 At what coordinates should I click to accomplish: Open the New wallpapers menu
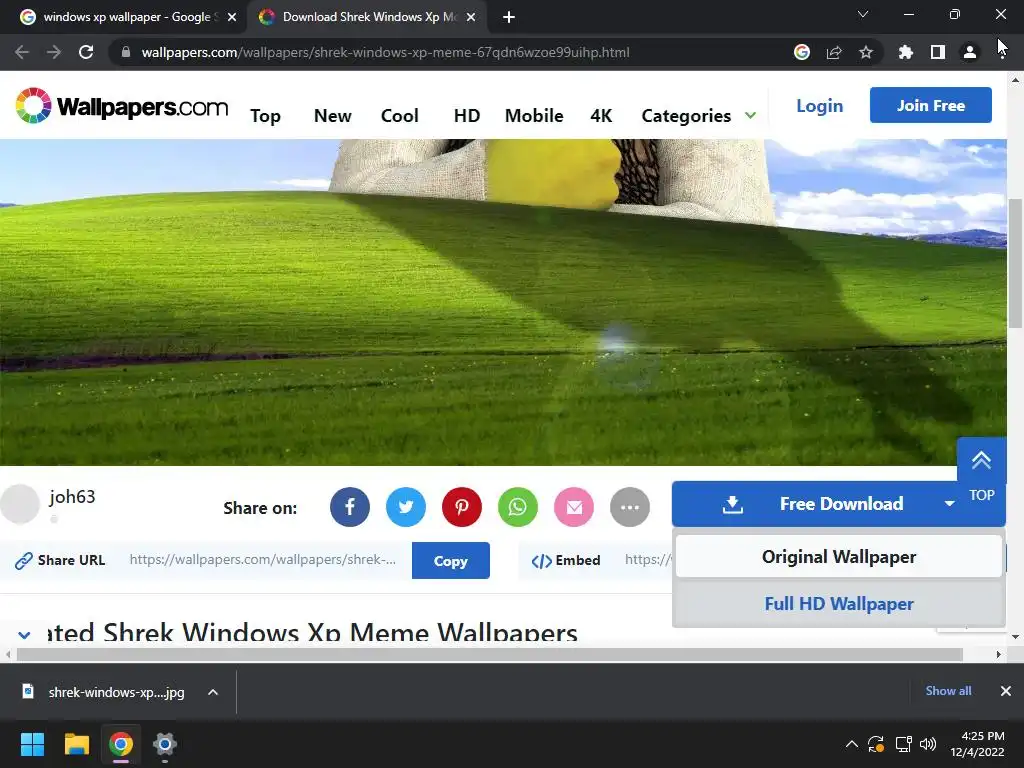point(332,116)
